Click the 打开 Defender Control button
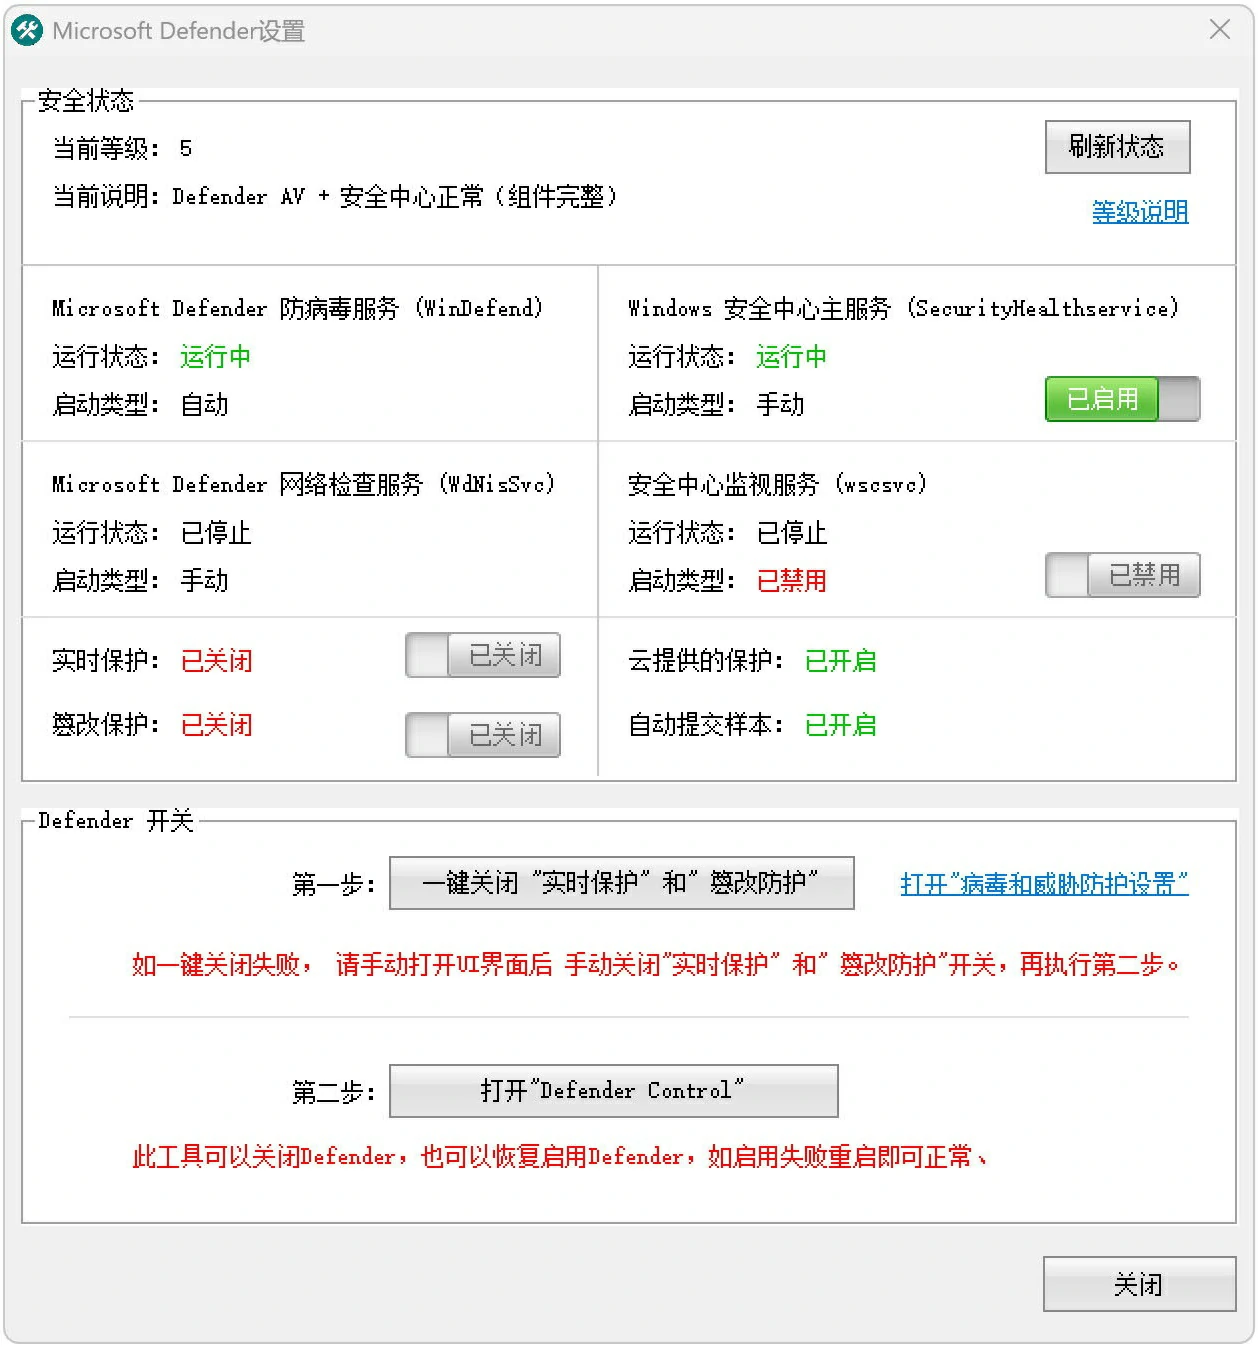1258x1347 pixels. click(x=613, y=1091)
